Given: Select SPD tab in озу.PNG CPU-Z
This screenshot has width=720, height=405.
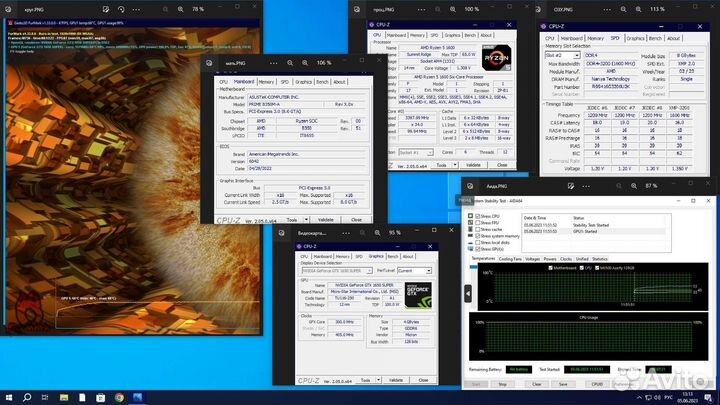Looking at the screenshot, I should tap(615, 39).
